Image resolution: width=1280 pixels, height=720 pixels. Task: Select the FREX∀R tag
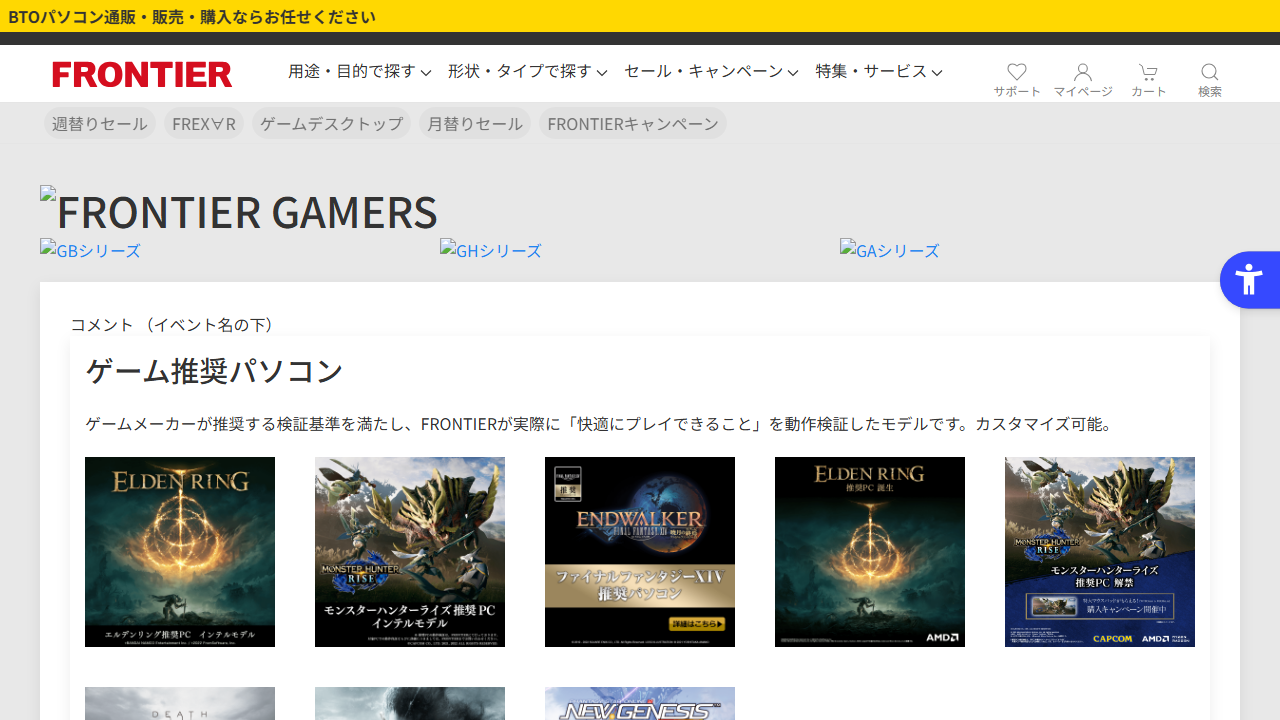tap(204, 123)
